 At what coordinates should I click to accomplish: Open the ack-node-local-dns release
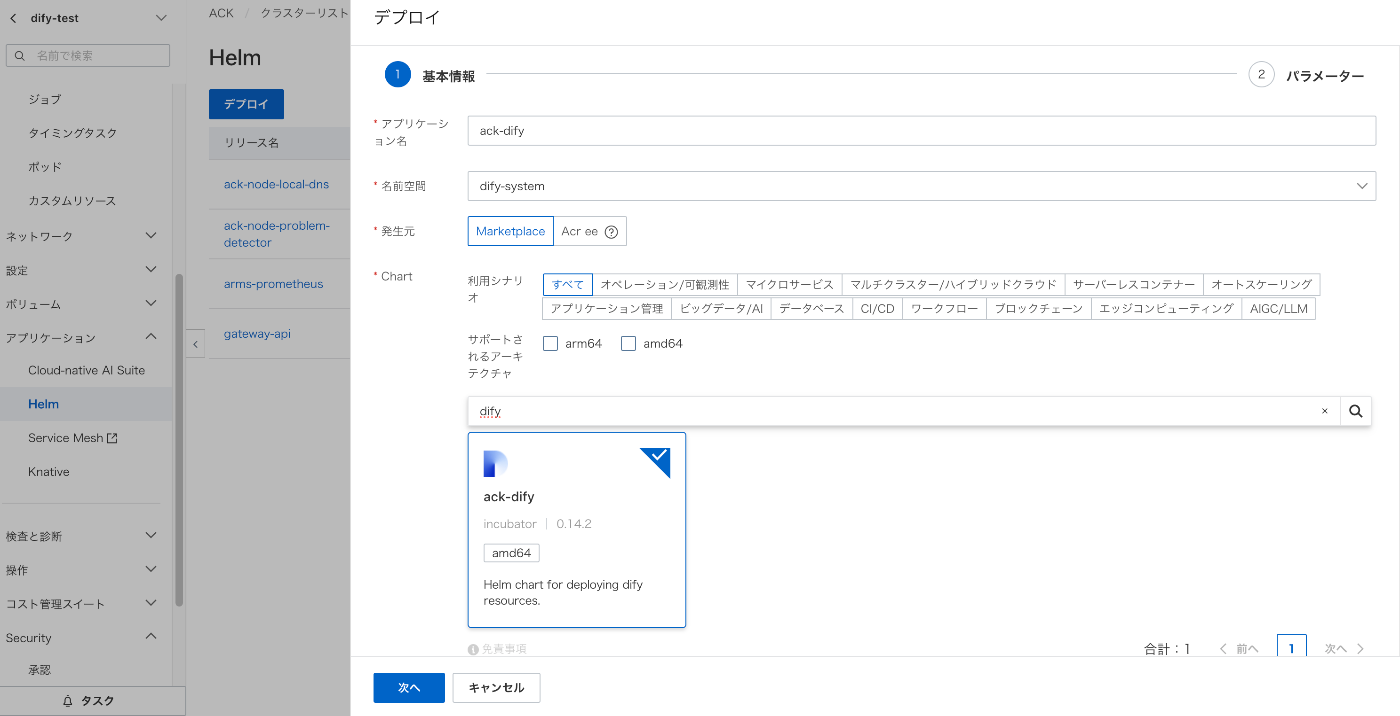[x=276, y=184]
